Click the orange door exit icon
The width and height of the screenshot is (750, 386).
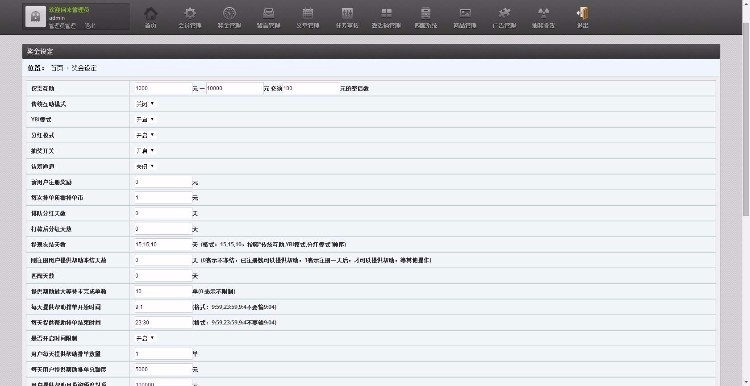pyautogui.click(x=583, y=13)
